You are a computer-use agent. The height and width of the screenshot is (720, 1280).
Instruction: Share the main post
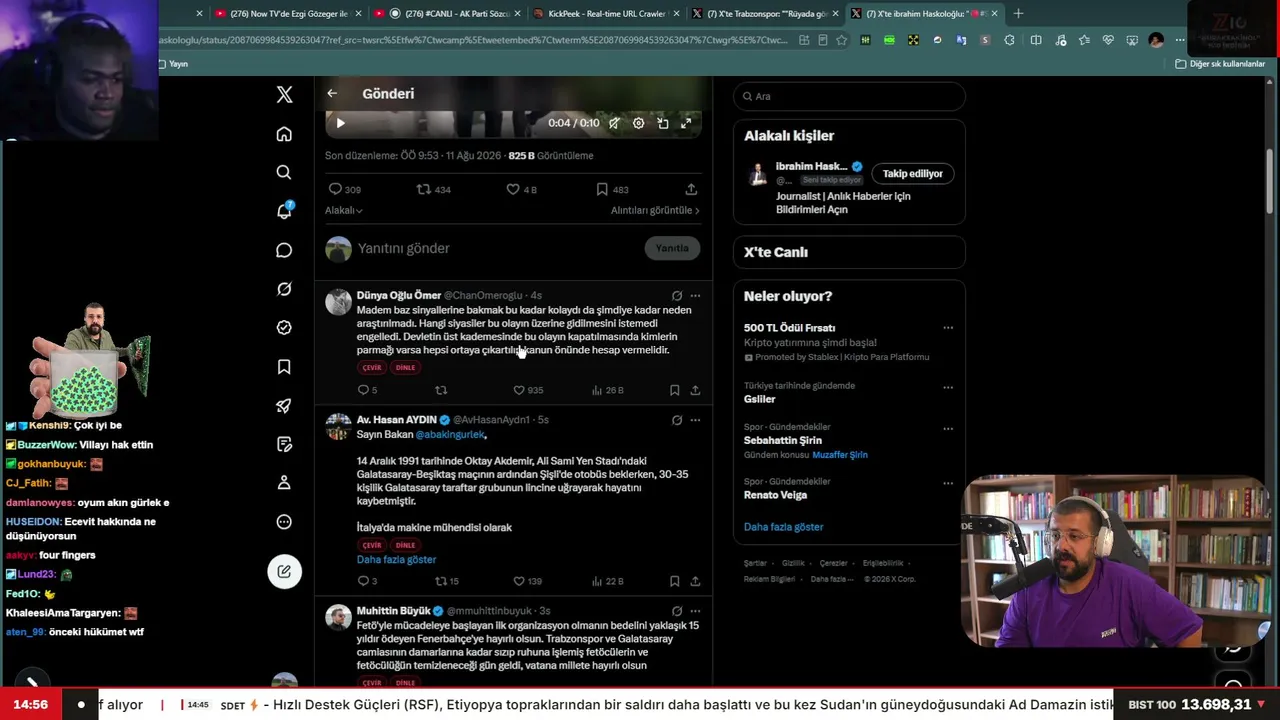pos(691,189)
